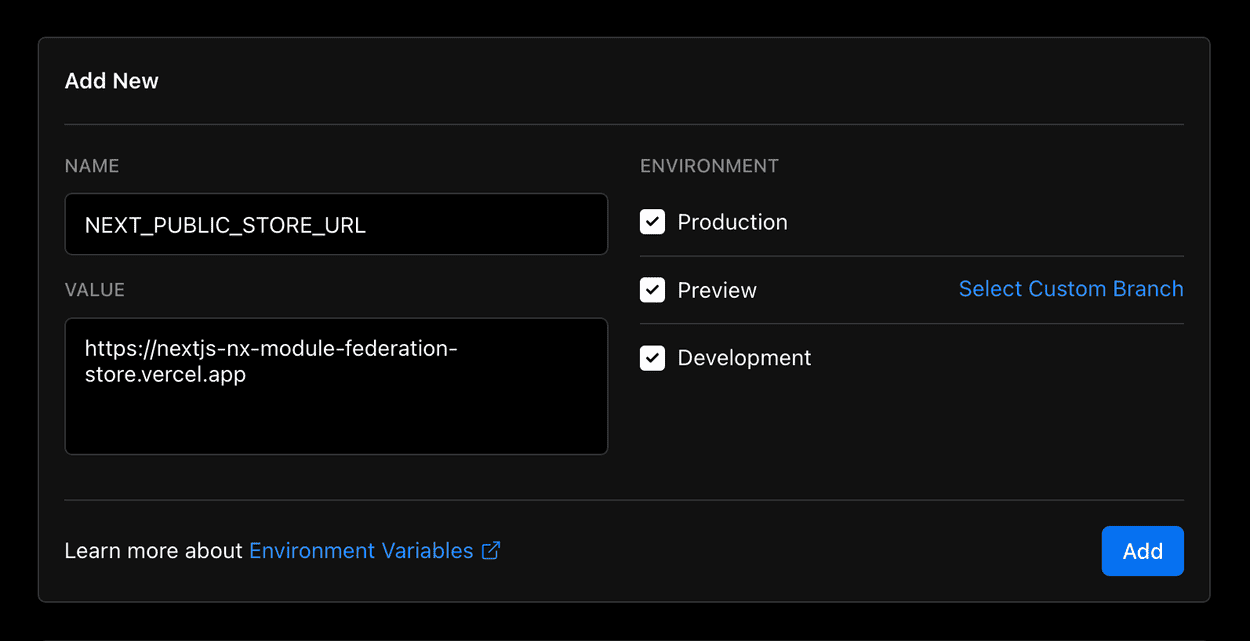Click the ENVIRONMENT section label
Screen dimensions: 1250x641
709,165
